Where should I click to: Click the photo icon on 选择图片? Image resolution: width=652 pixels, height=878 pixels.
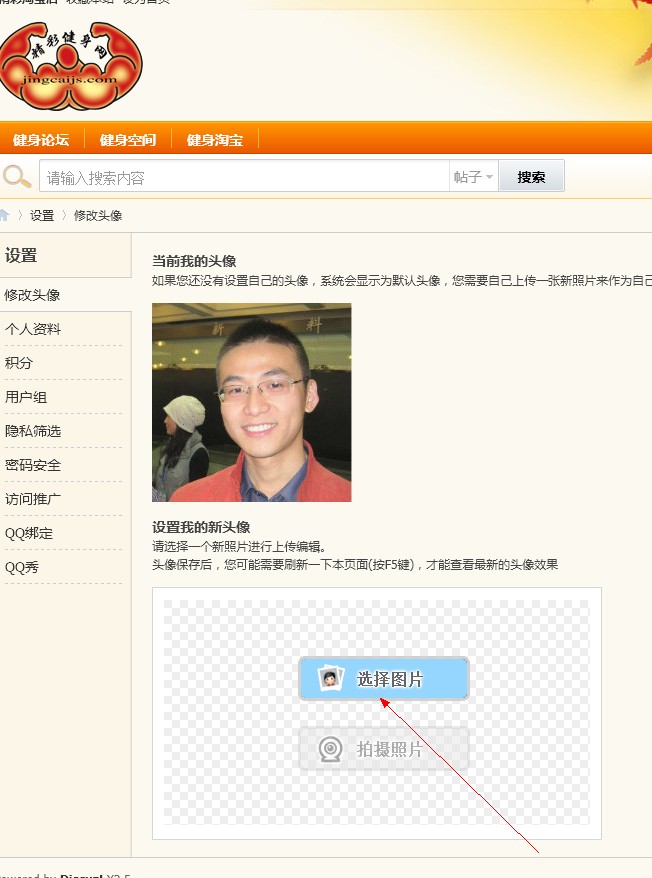(330, 679)
